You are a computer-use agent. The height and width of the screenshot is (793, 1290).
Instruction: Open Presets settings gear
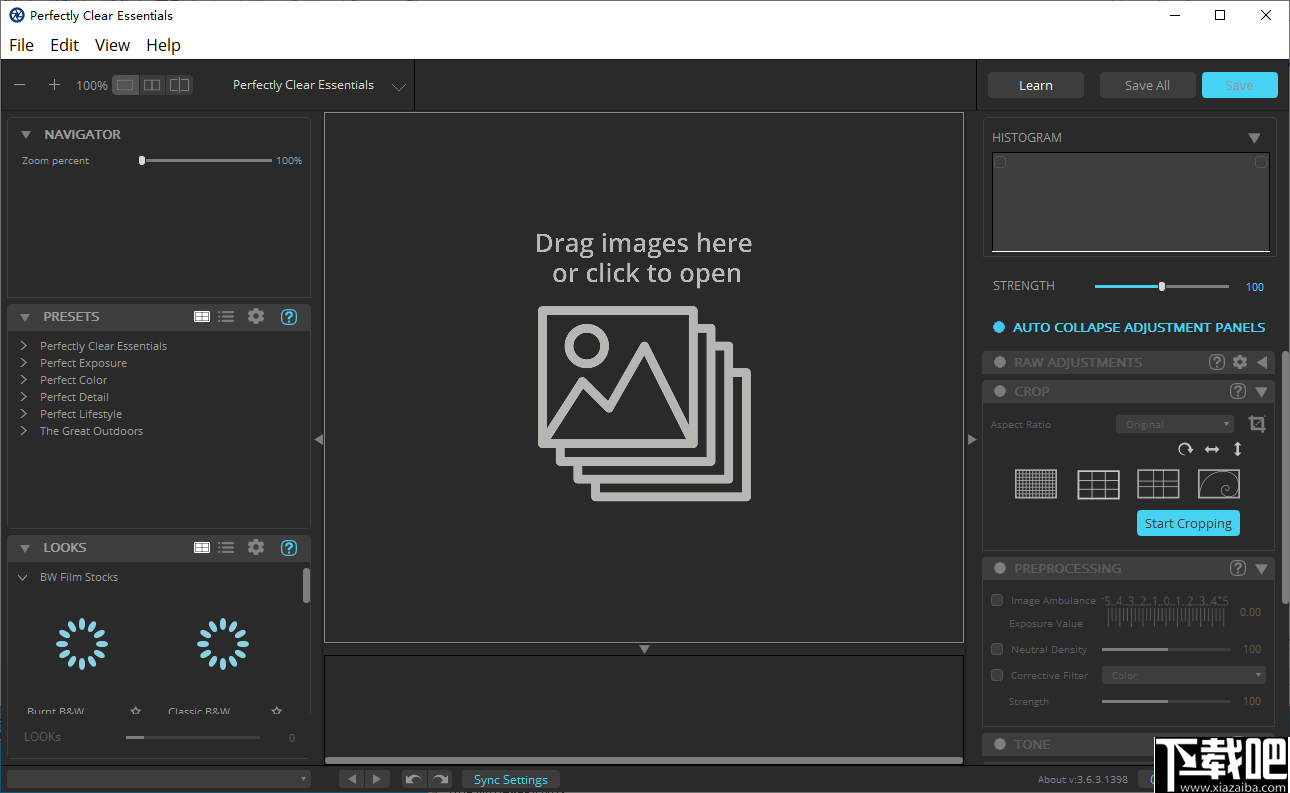coord(256,316)
